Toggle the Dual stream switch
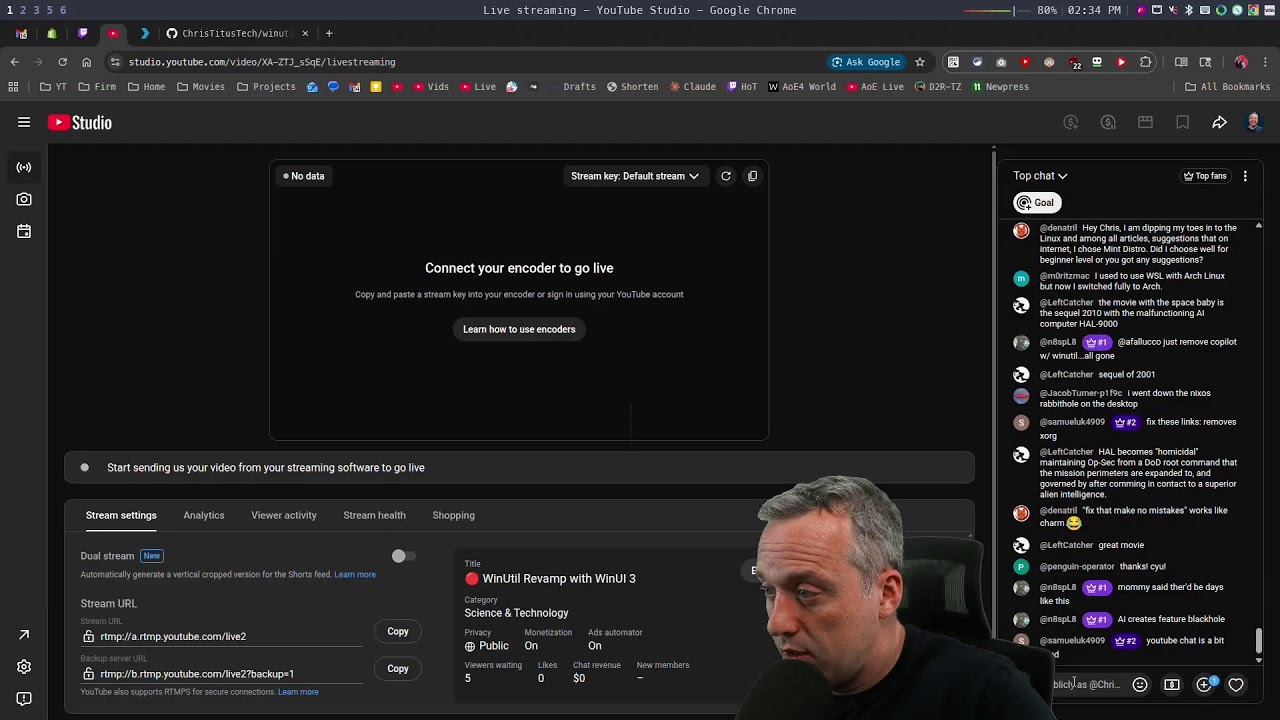This screenshot has height=720, width=1280. 403,556
